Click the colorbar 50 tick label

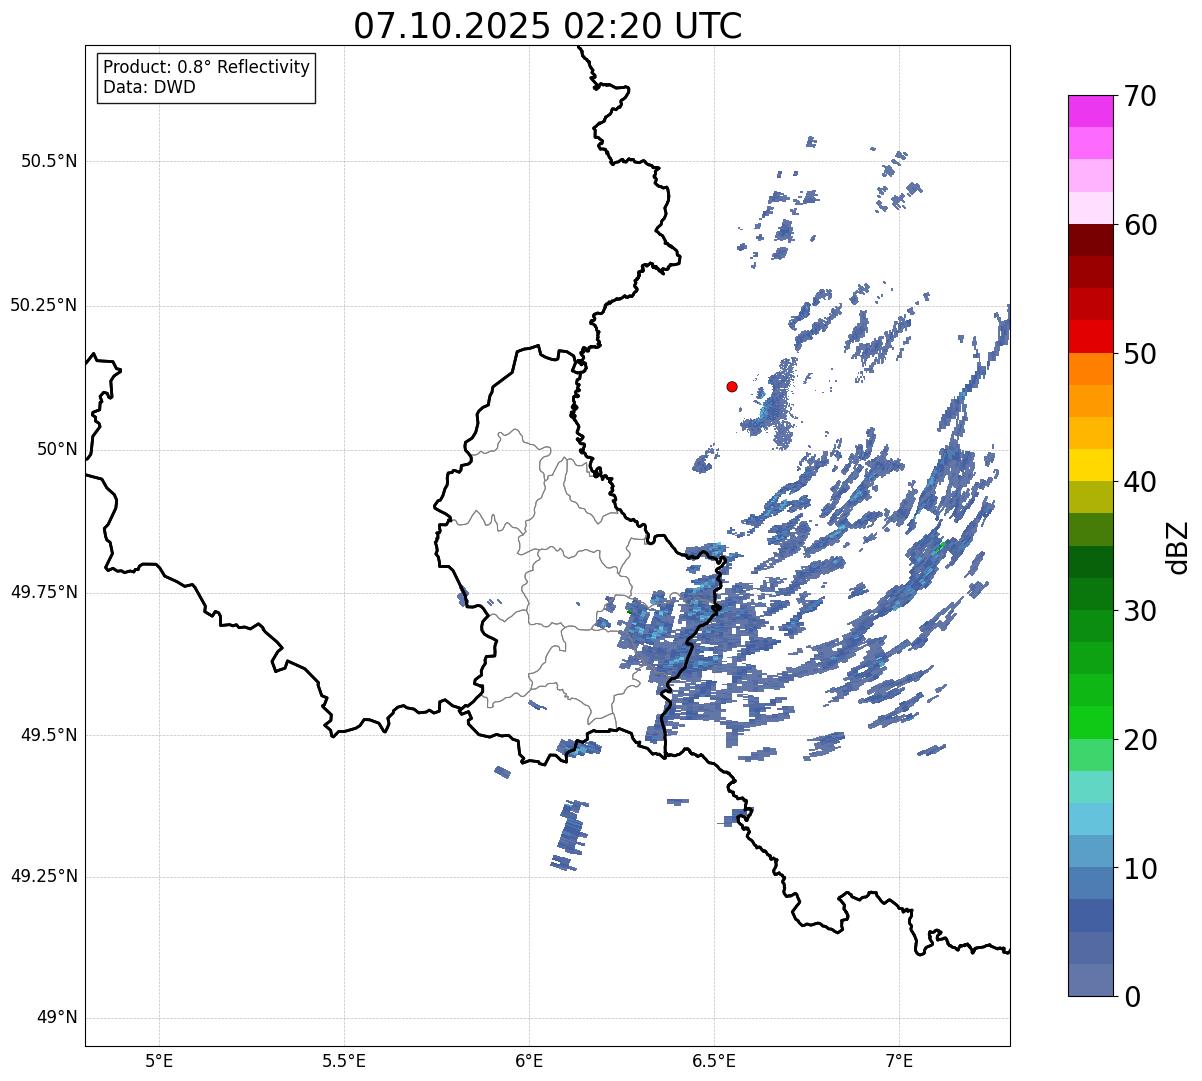pyautogui.click(x=1140, y=354)
